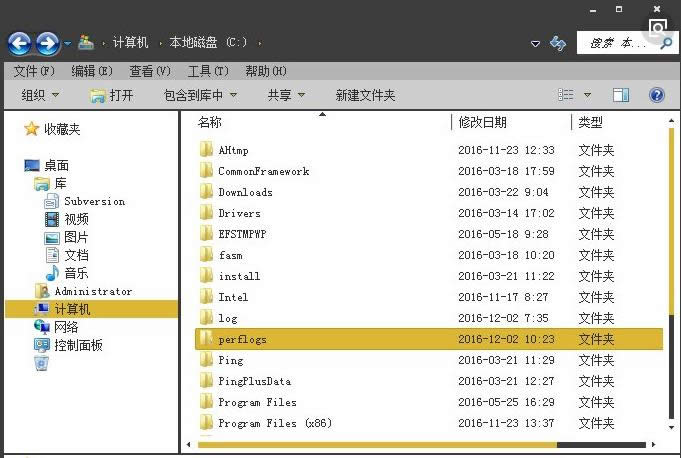Open the 控制面板 (Control Panel) sidebar item
Image resolution: width=681 pixels, height=458 pixels.
(78, 345)
